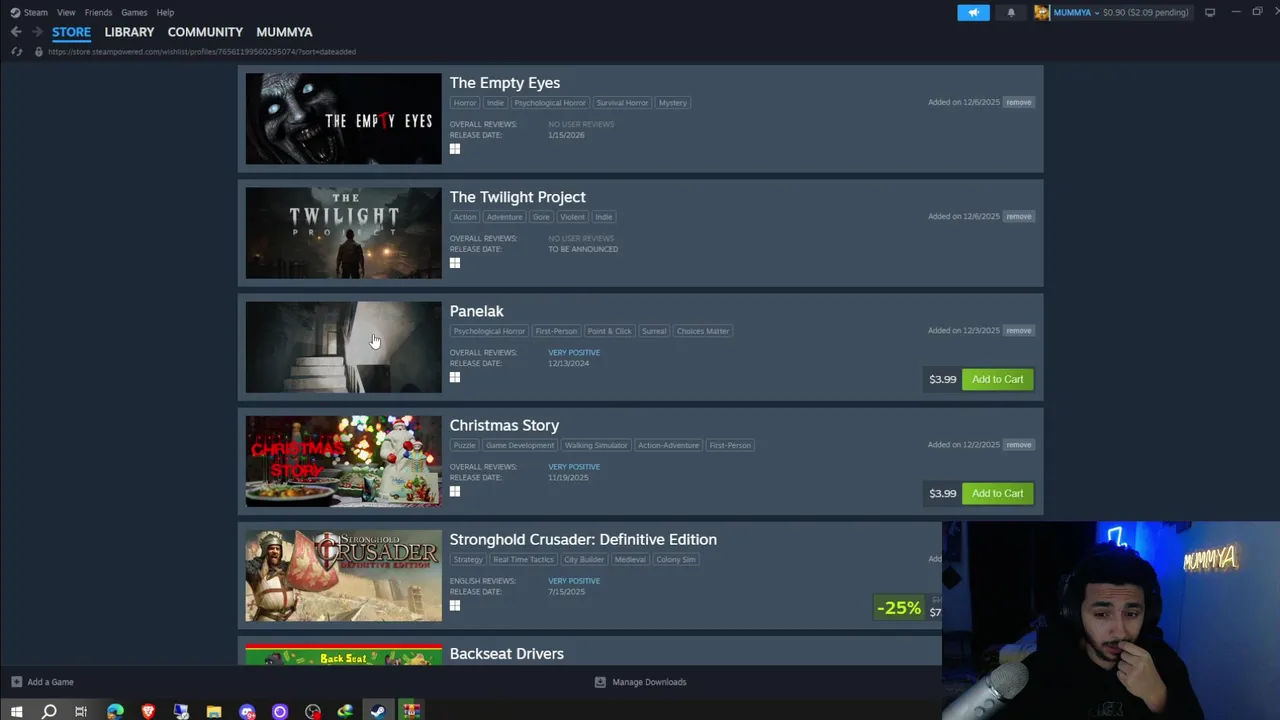Image resolution: width=1280 pixels, height=720 pixels.
Task: Open the View menu
Action: 66,12
